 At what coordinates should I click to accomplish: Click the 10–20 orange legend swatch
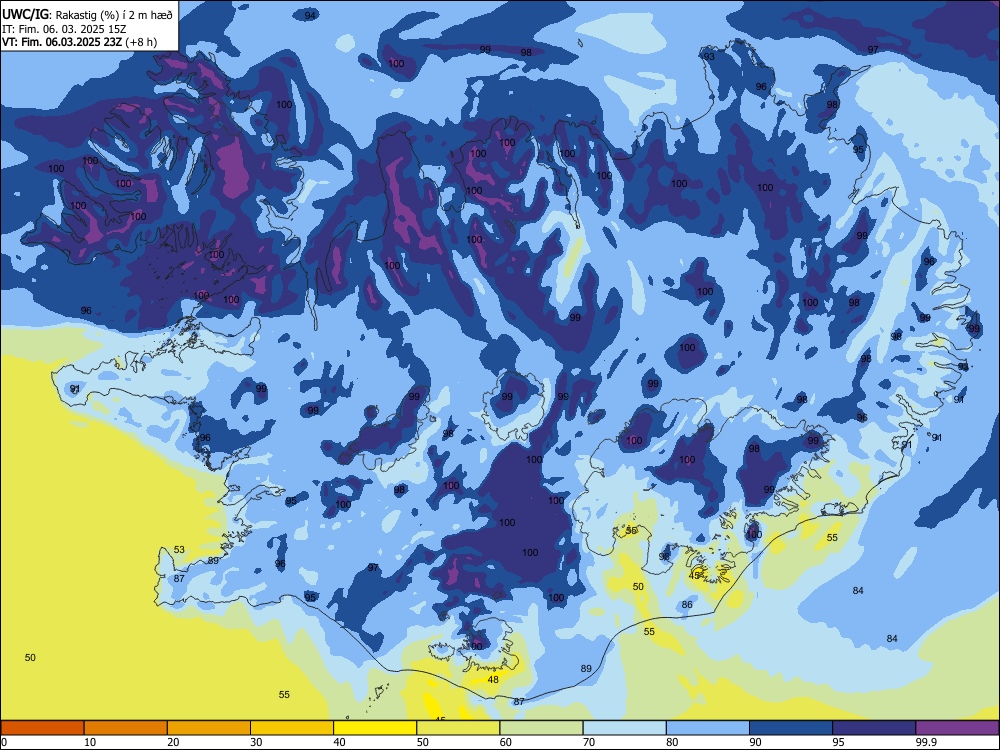[x=126, y=728]
